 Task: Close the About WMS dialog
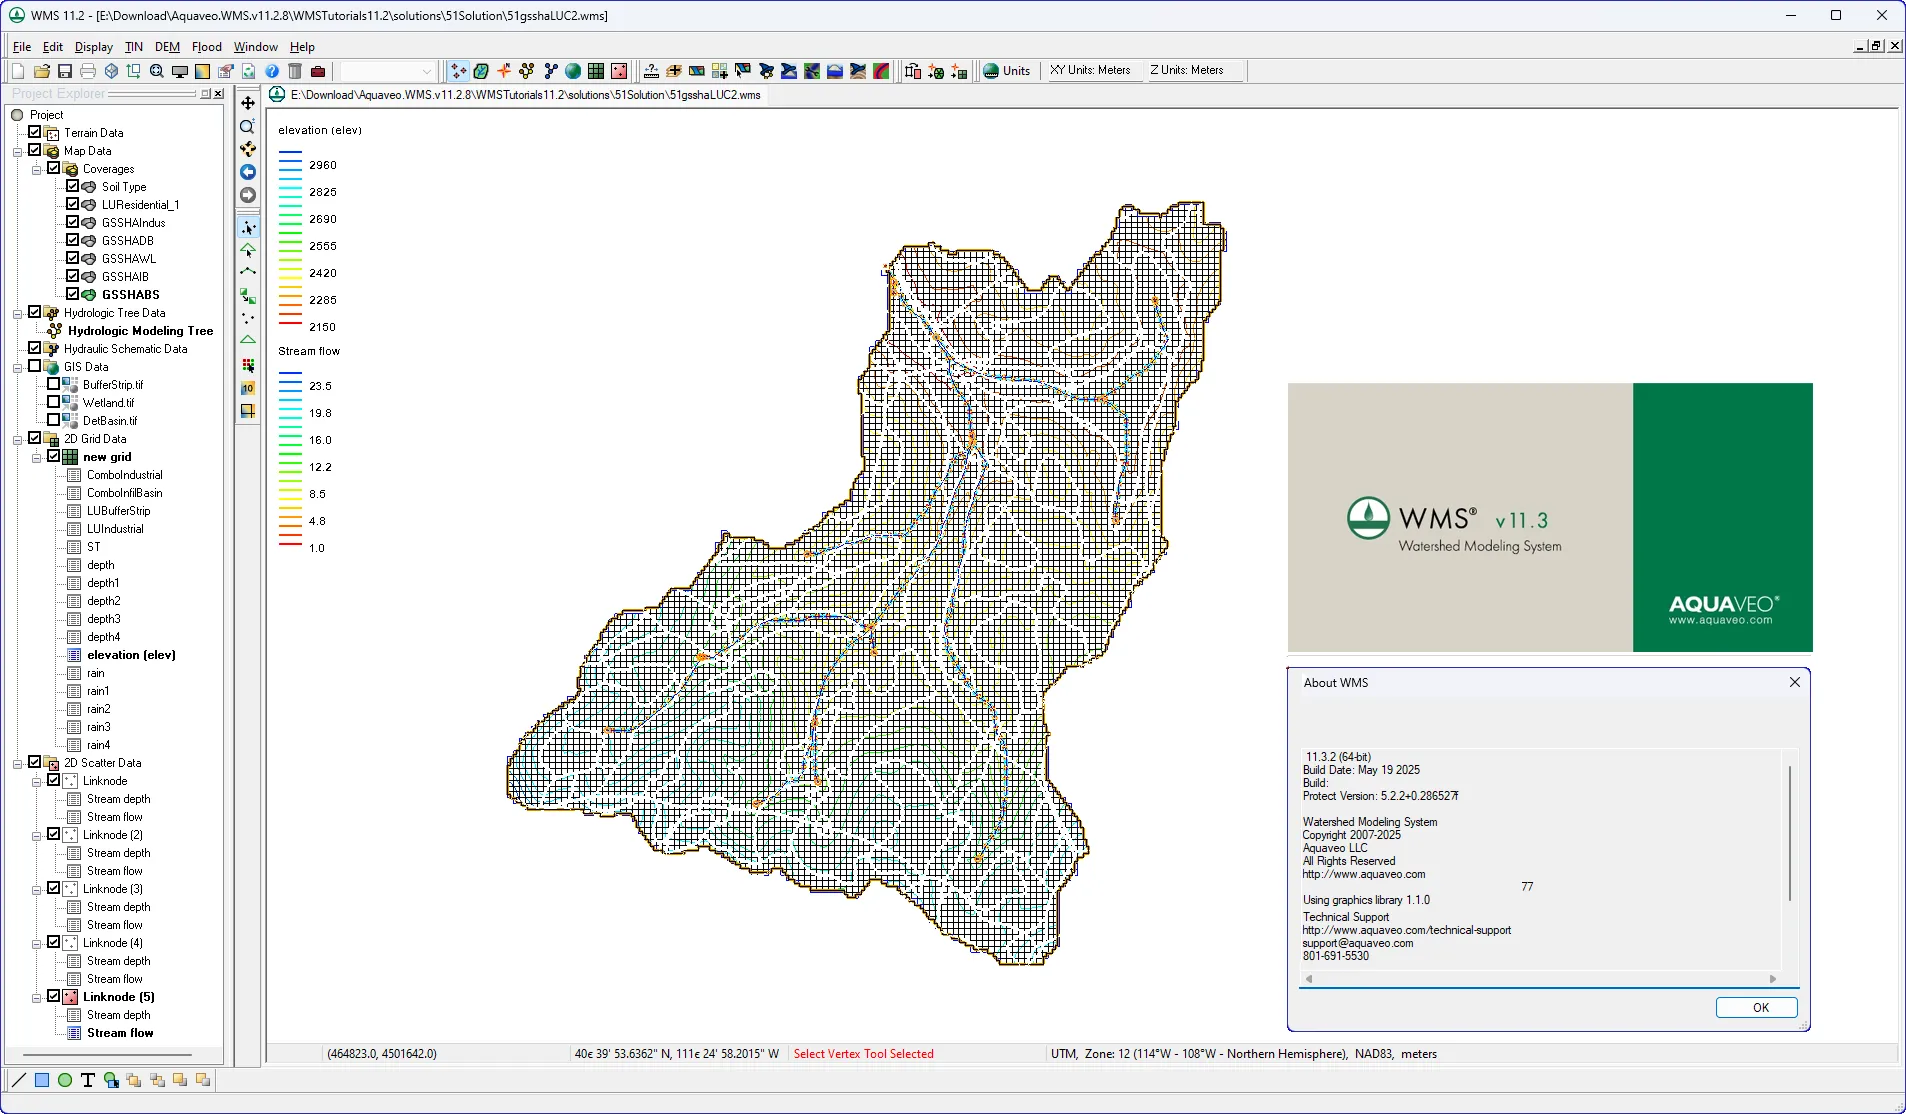point(1794,682)
